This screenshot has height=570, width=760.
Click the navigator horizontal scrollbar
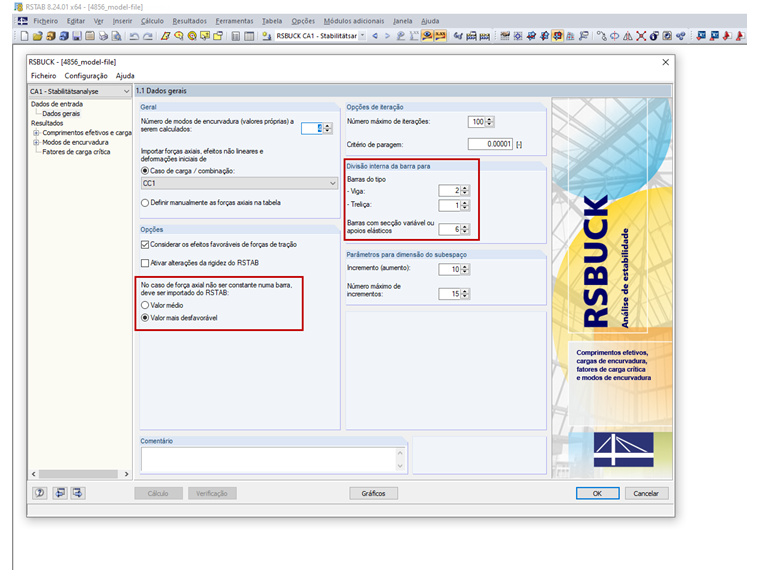pos(78,474)
